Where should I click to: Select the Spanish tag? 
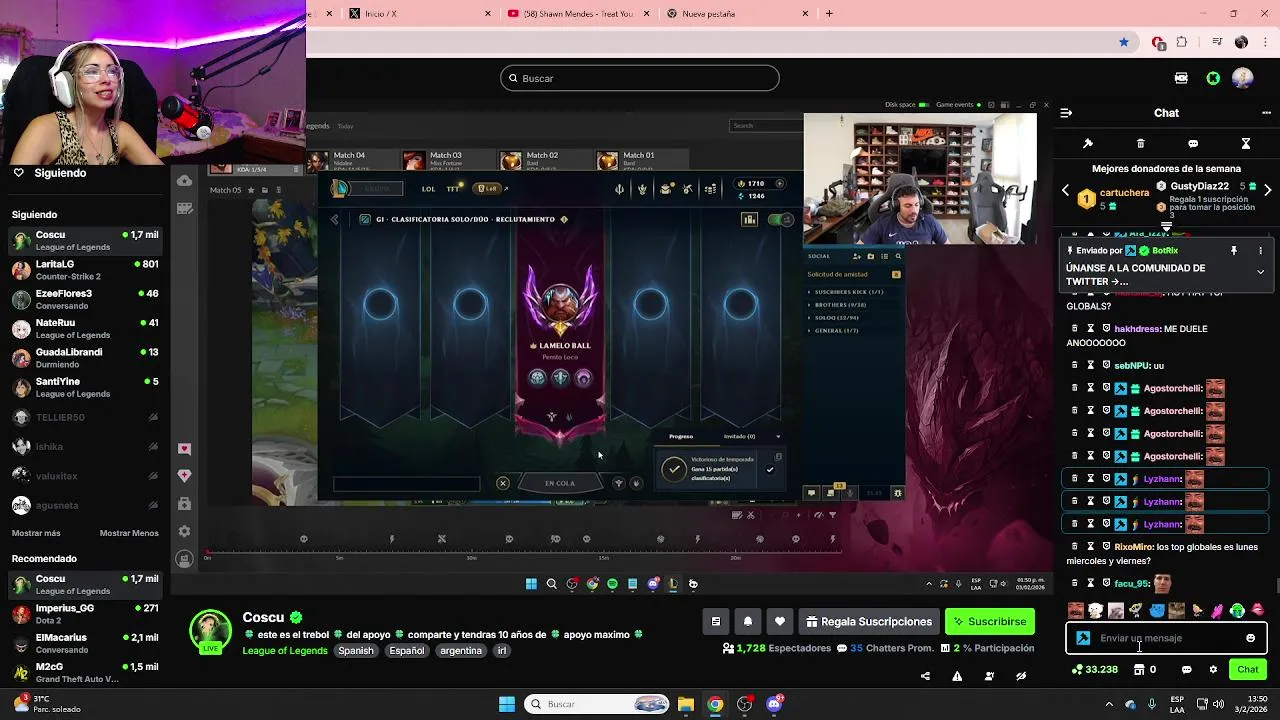(355, 651)
